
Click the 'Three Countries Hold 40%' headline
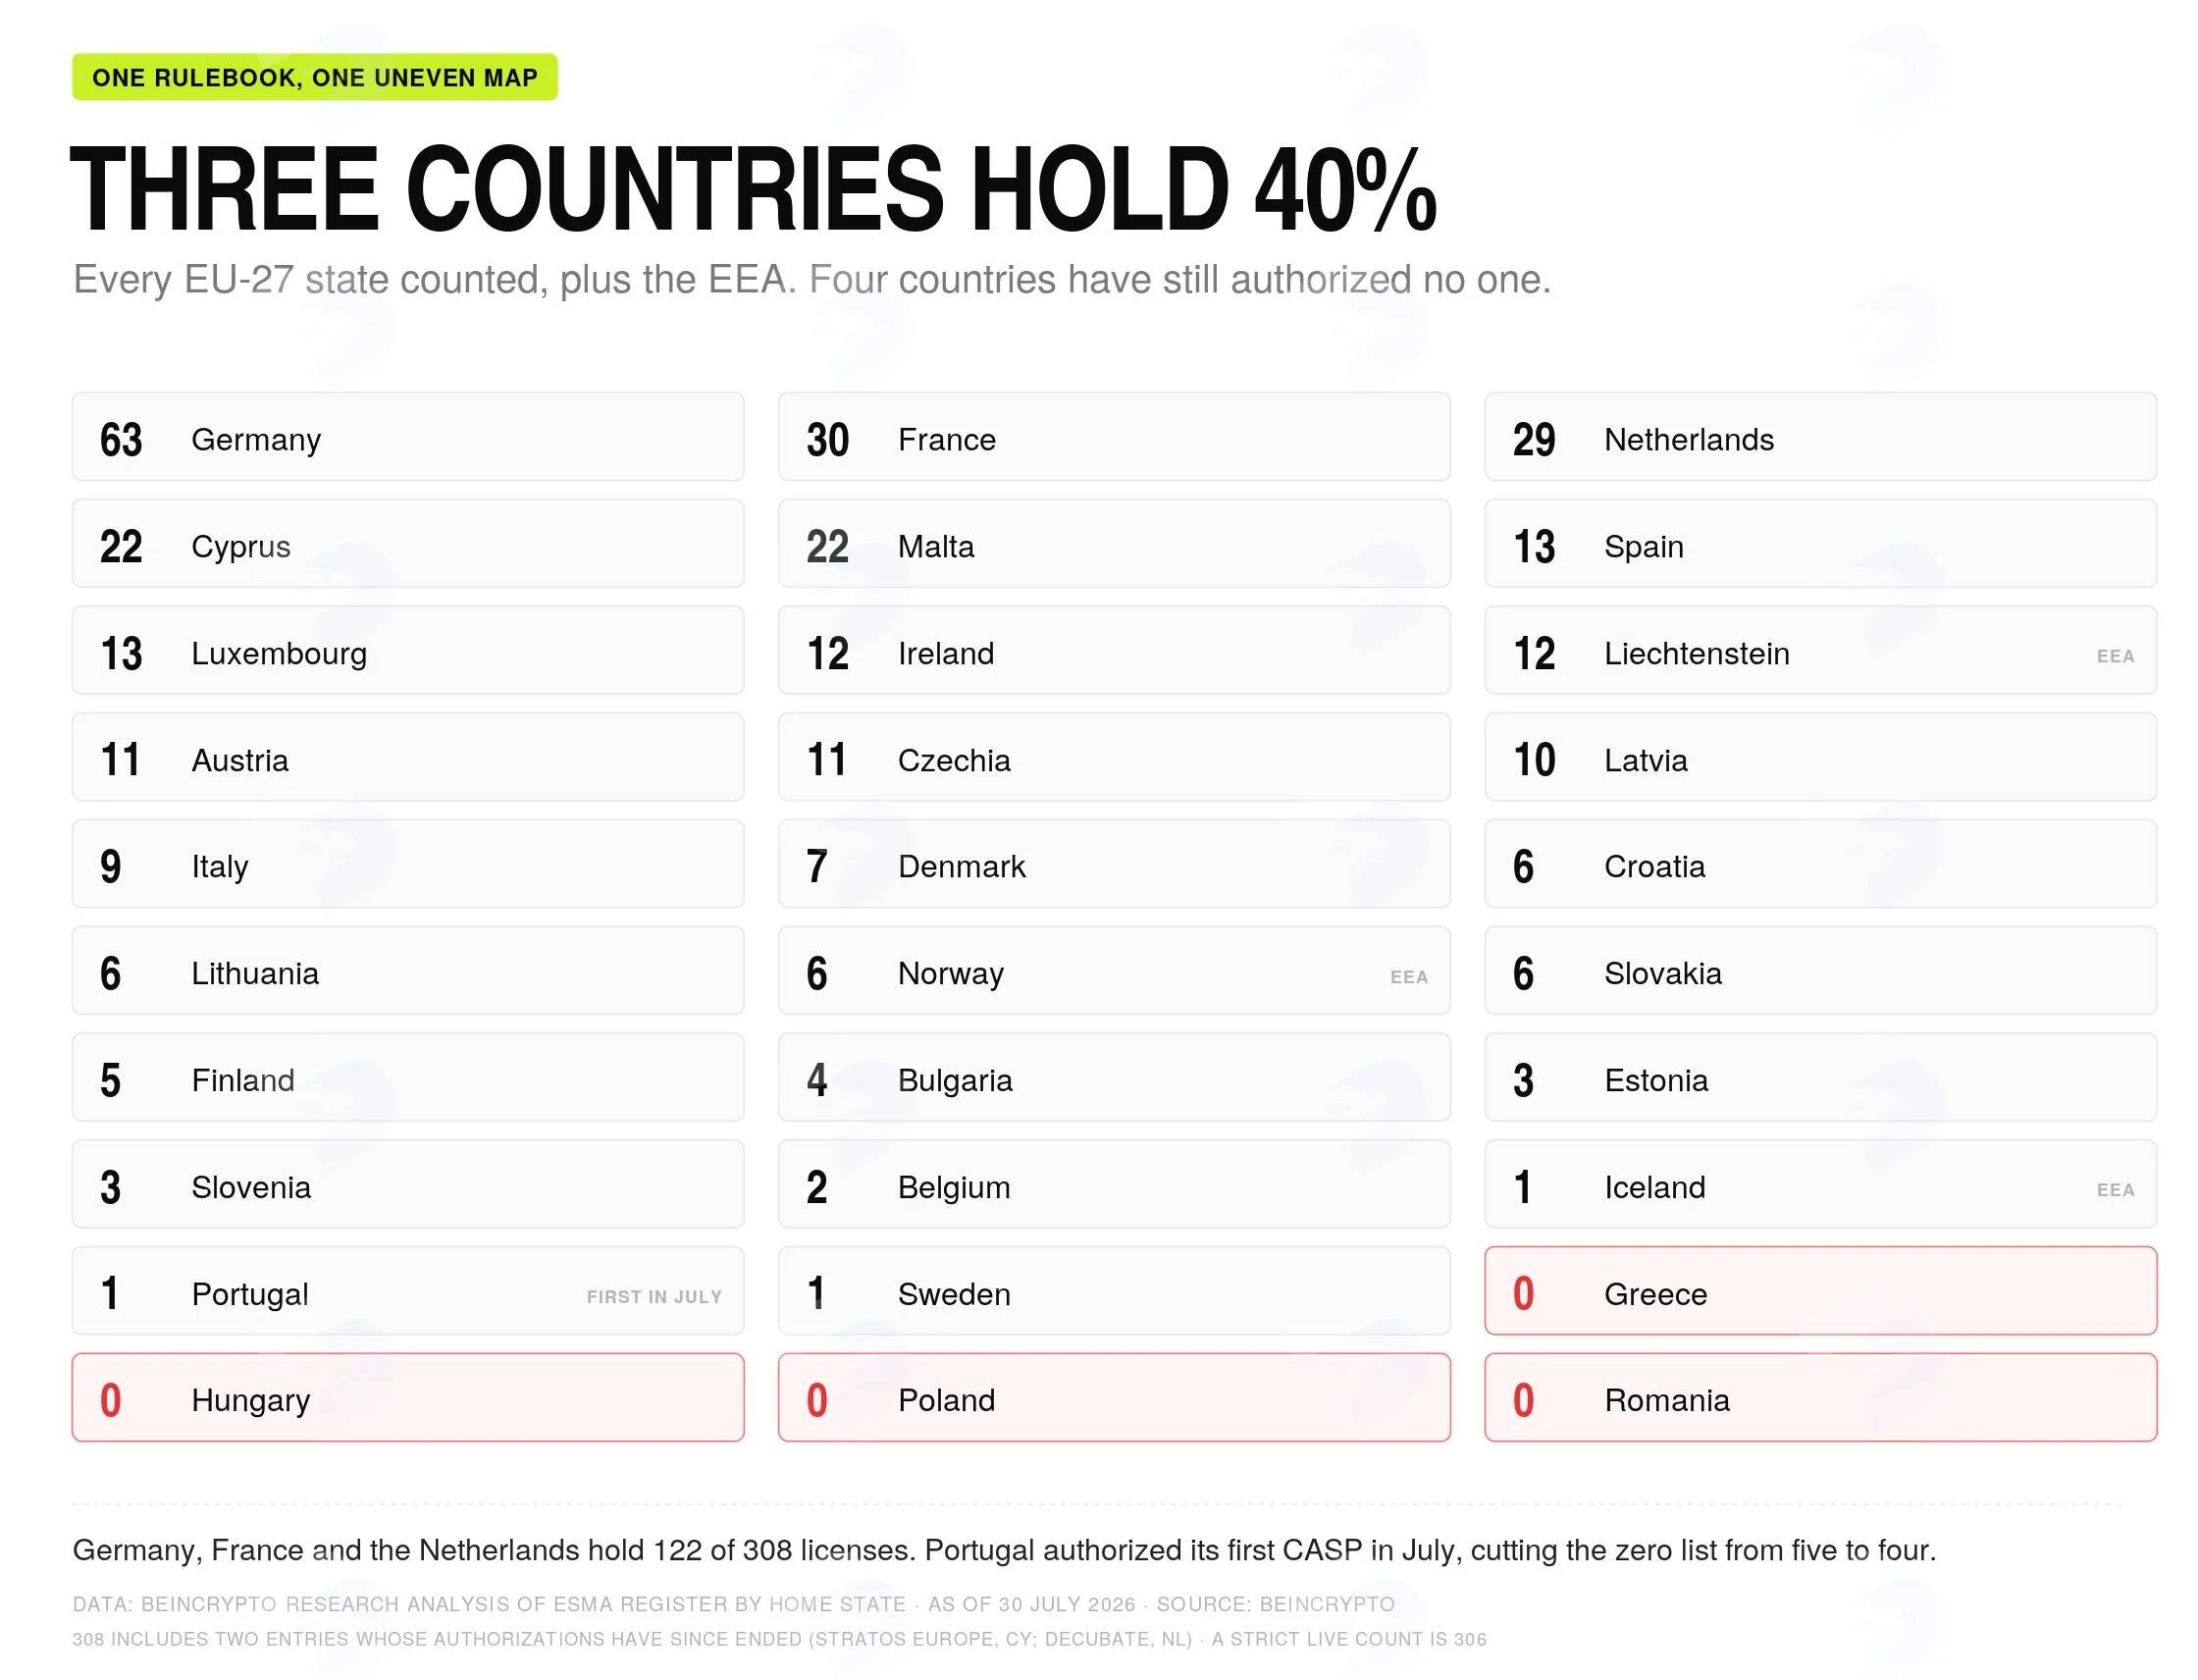pyautogui.click(x=753, y=189)
